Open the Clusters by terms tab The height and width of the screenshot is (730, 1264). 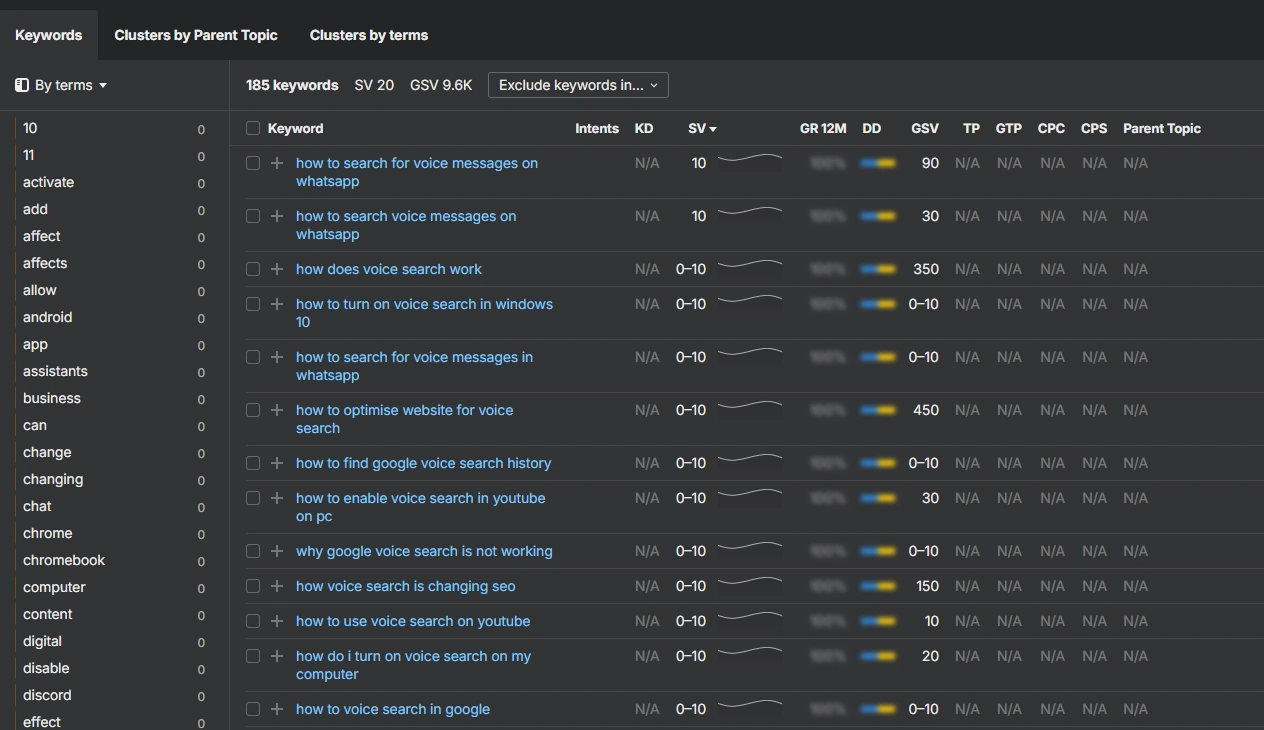tap(369, 35)
